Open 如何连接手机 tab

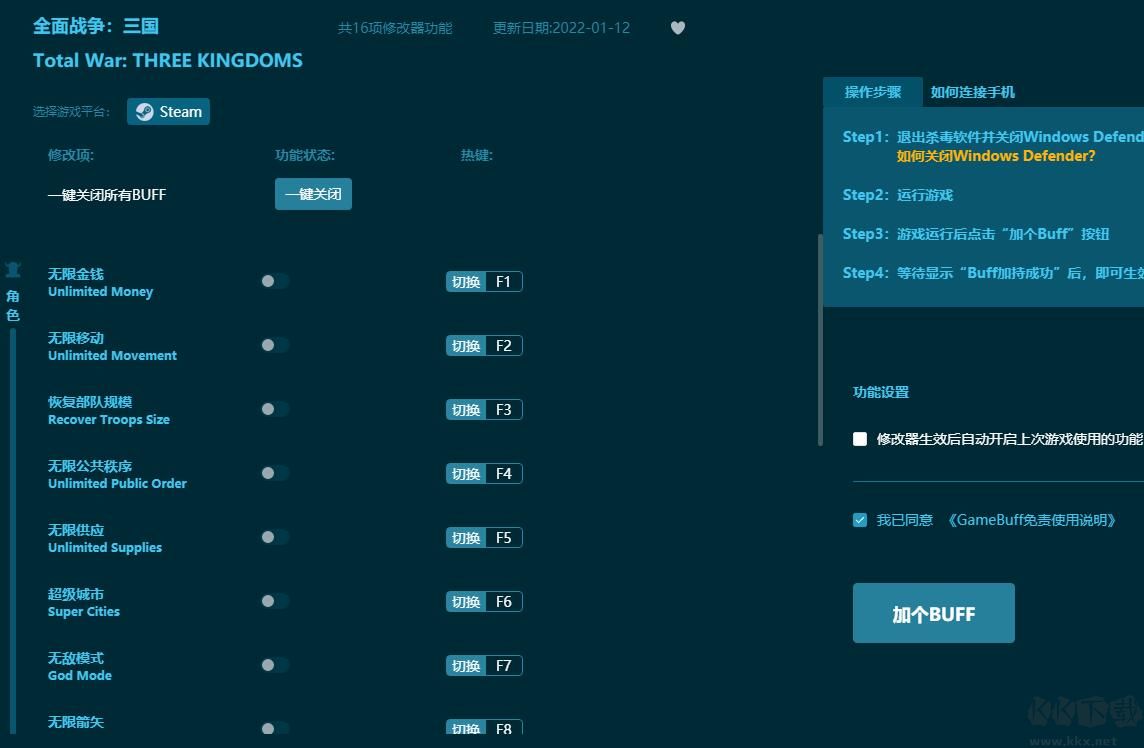tap(973, 92)
